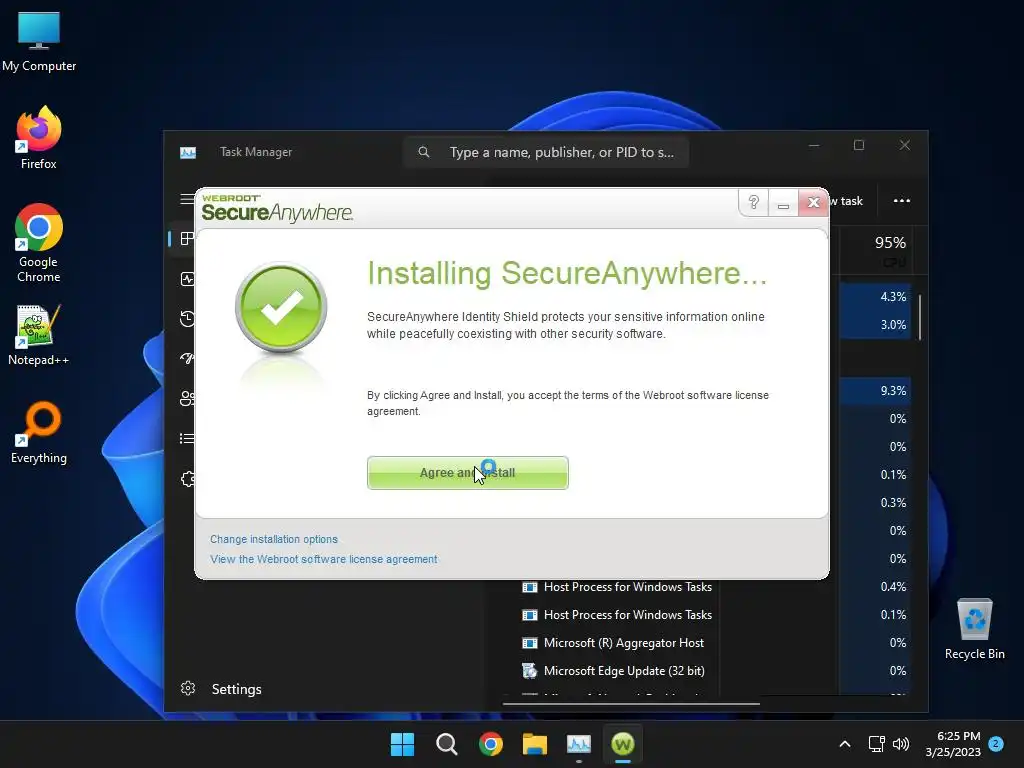1024x768 pixels.
Task: View the Webroot software license agreement
Action: pyautogui.click(x=323, y=560)
